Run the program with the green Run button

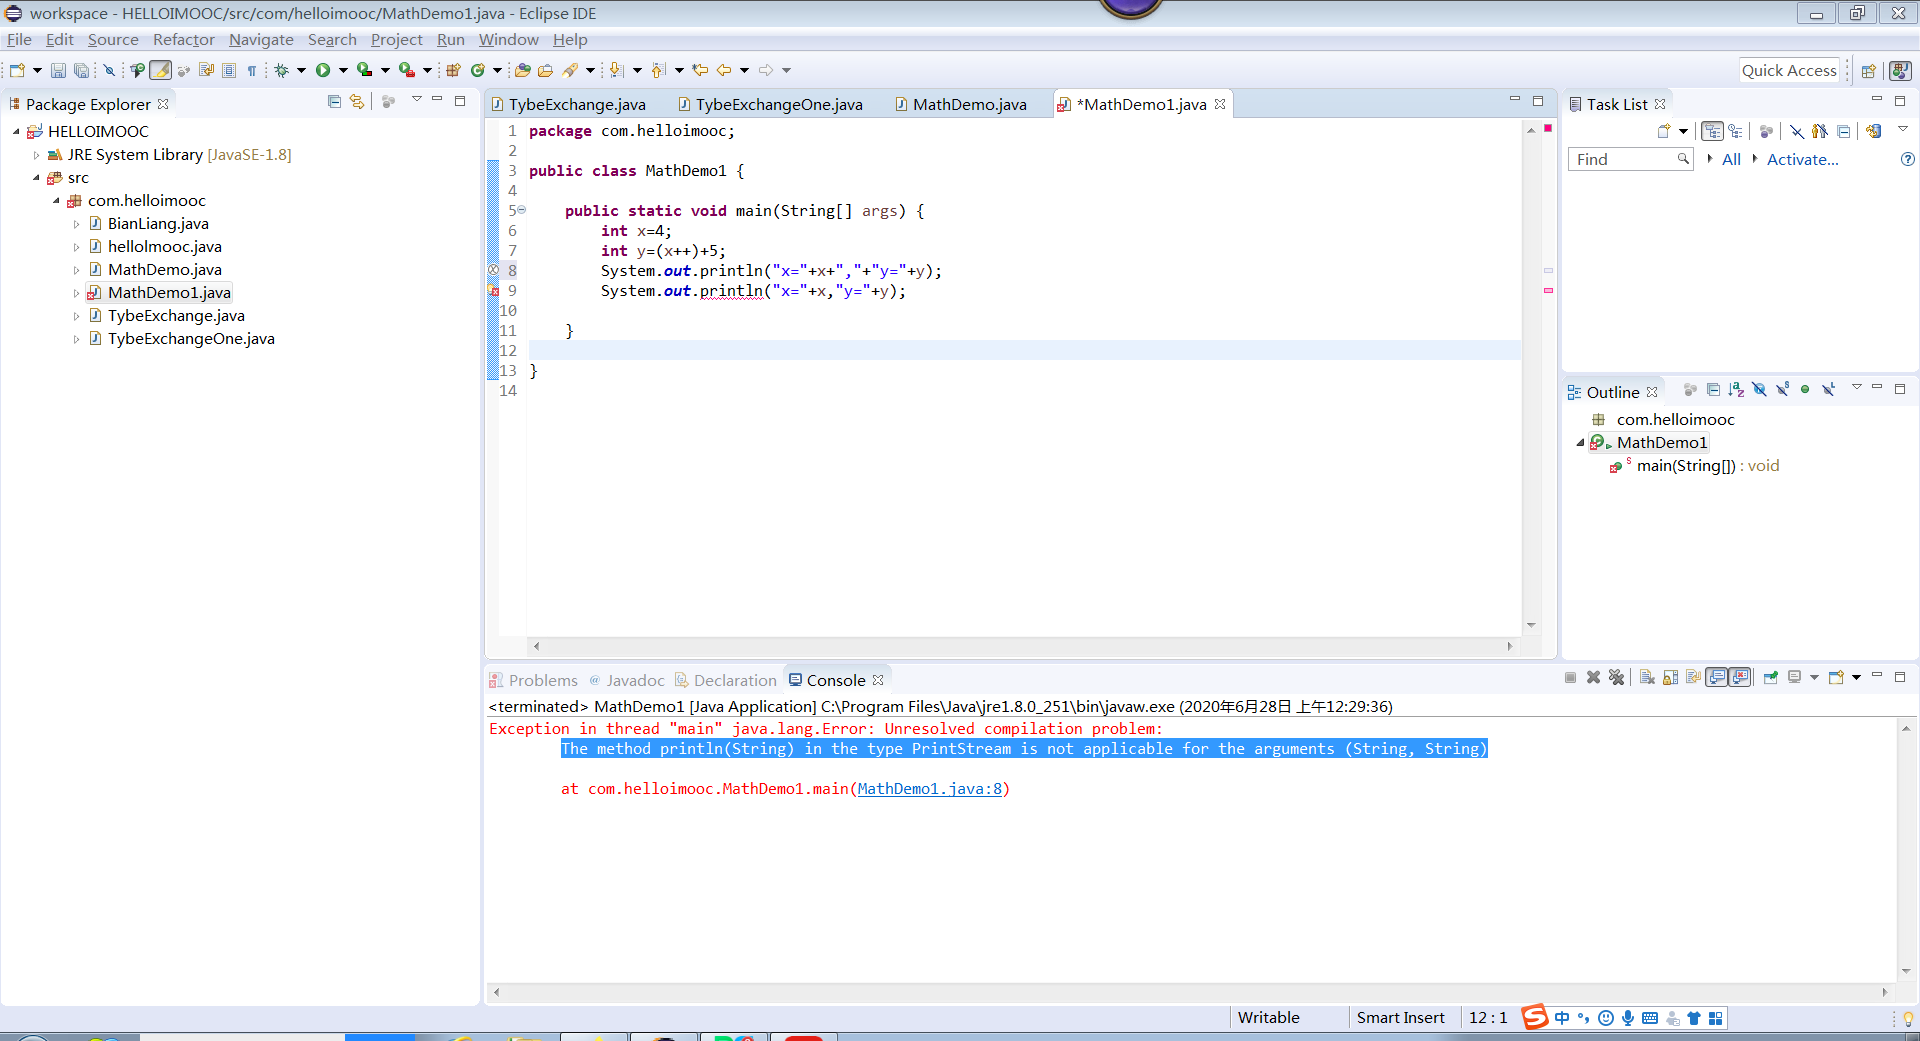323,70
